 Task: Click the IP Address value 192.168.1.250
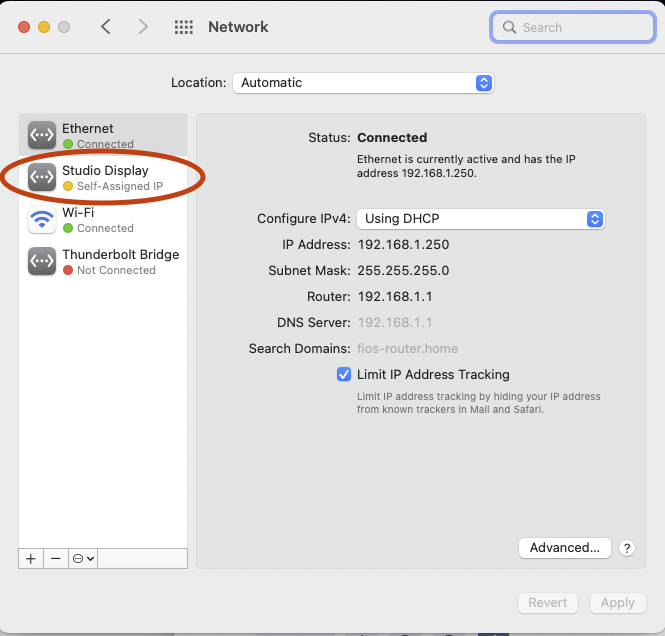coord(403,245)
